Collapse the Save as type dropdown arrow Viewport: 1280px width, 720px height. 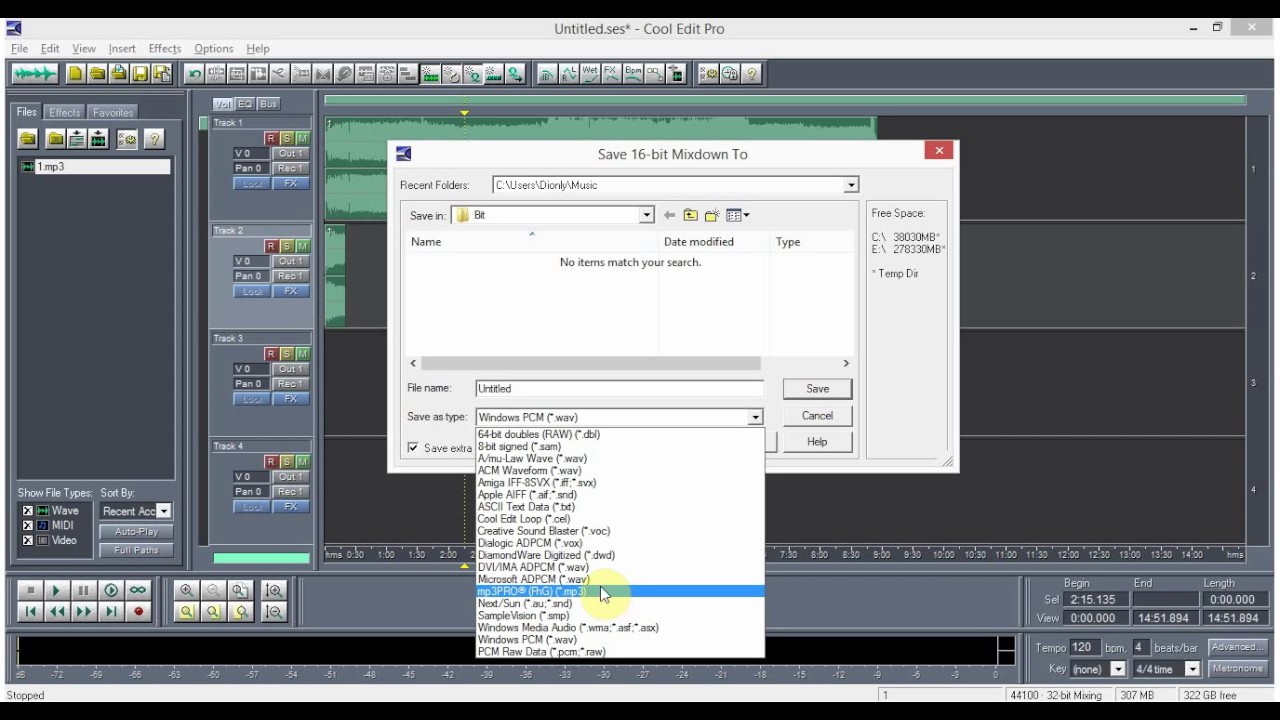click(x=755, y=417)
